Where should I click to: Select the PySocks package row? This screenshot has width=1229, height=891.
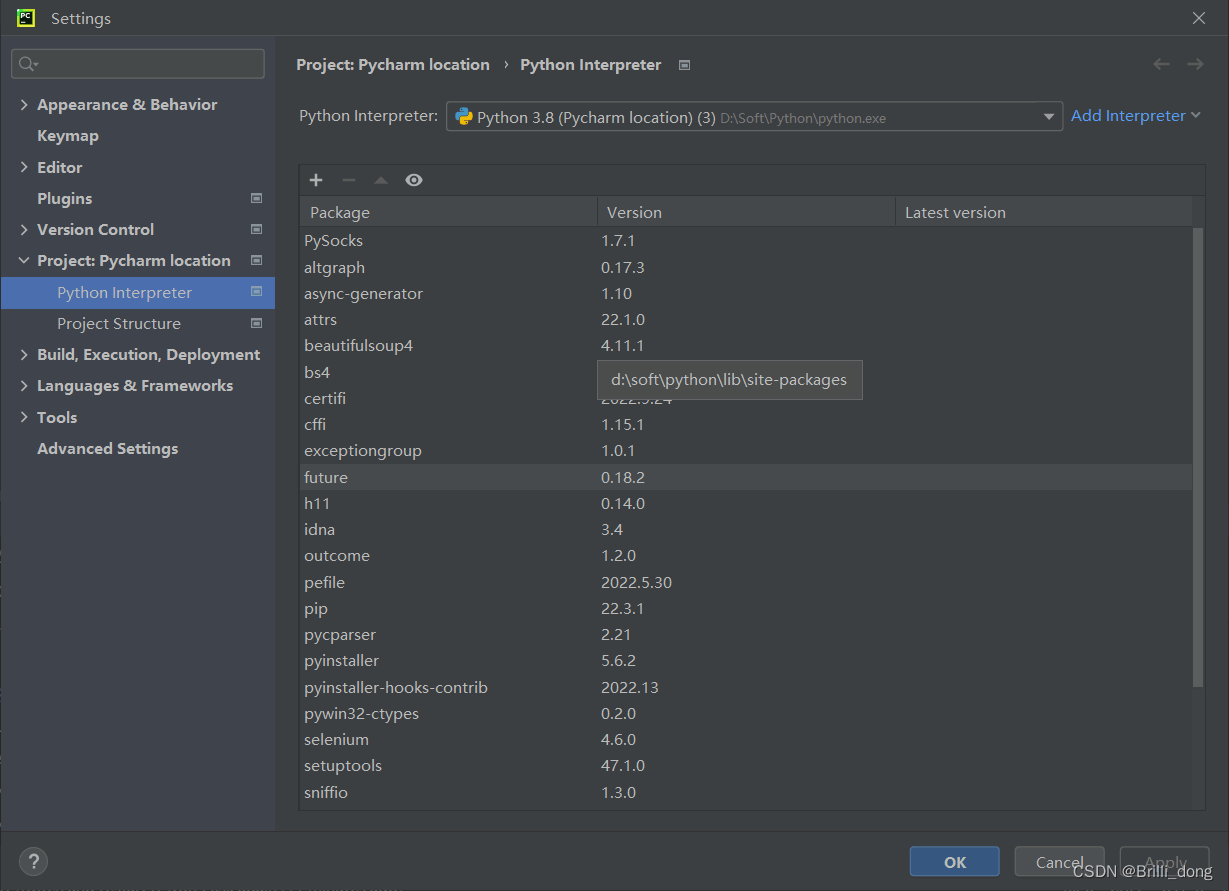click(x=746, y=241)
